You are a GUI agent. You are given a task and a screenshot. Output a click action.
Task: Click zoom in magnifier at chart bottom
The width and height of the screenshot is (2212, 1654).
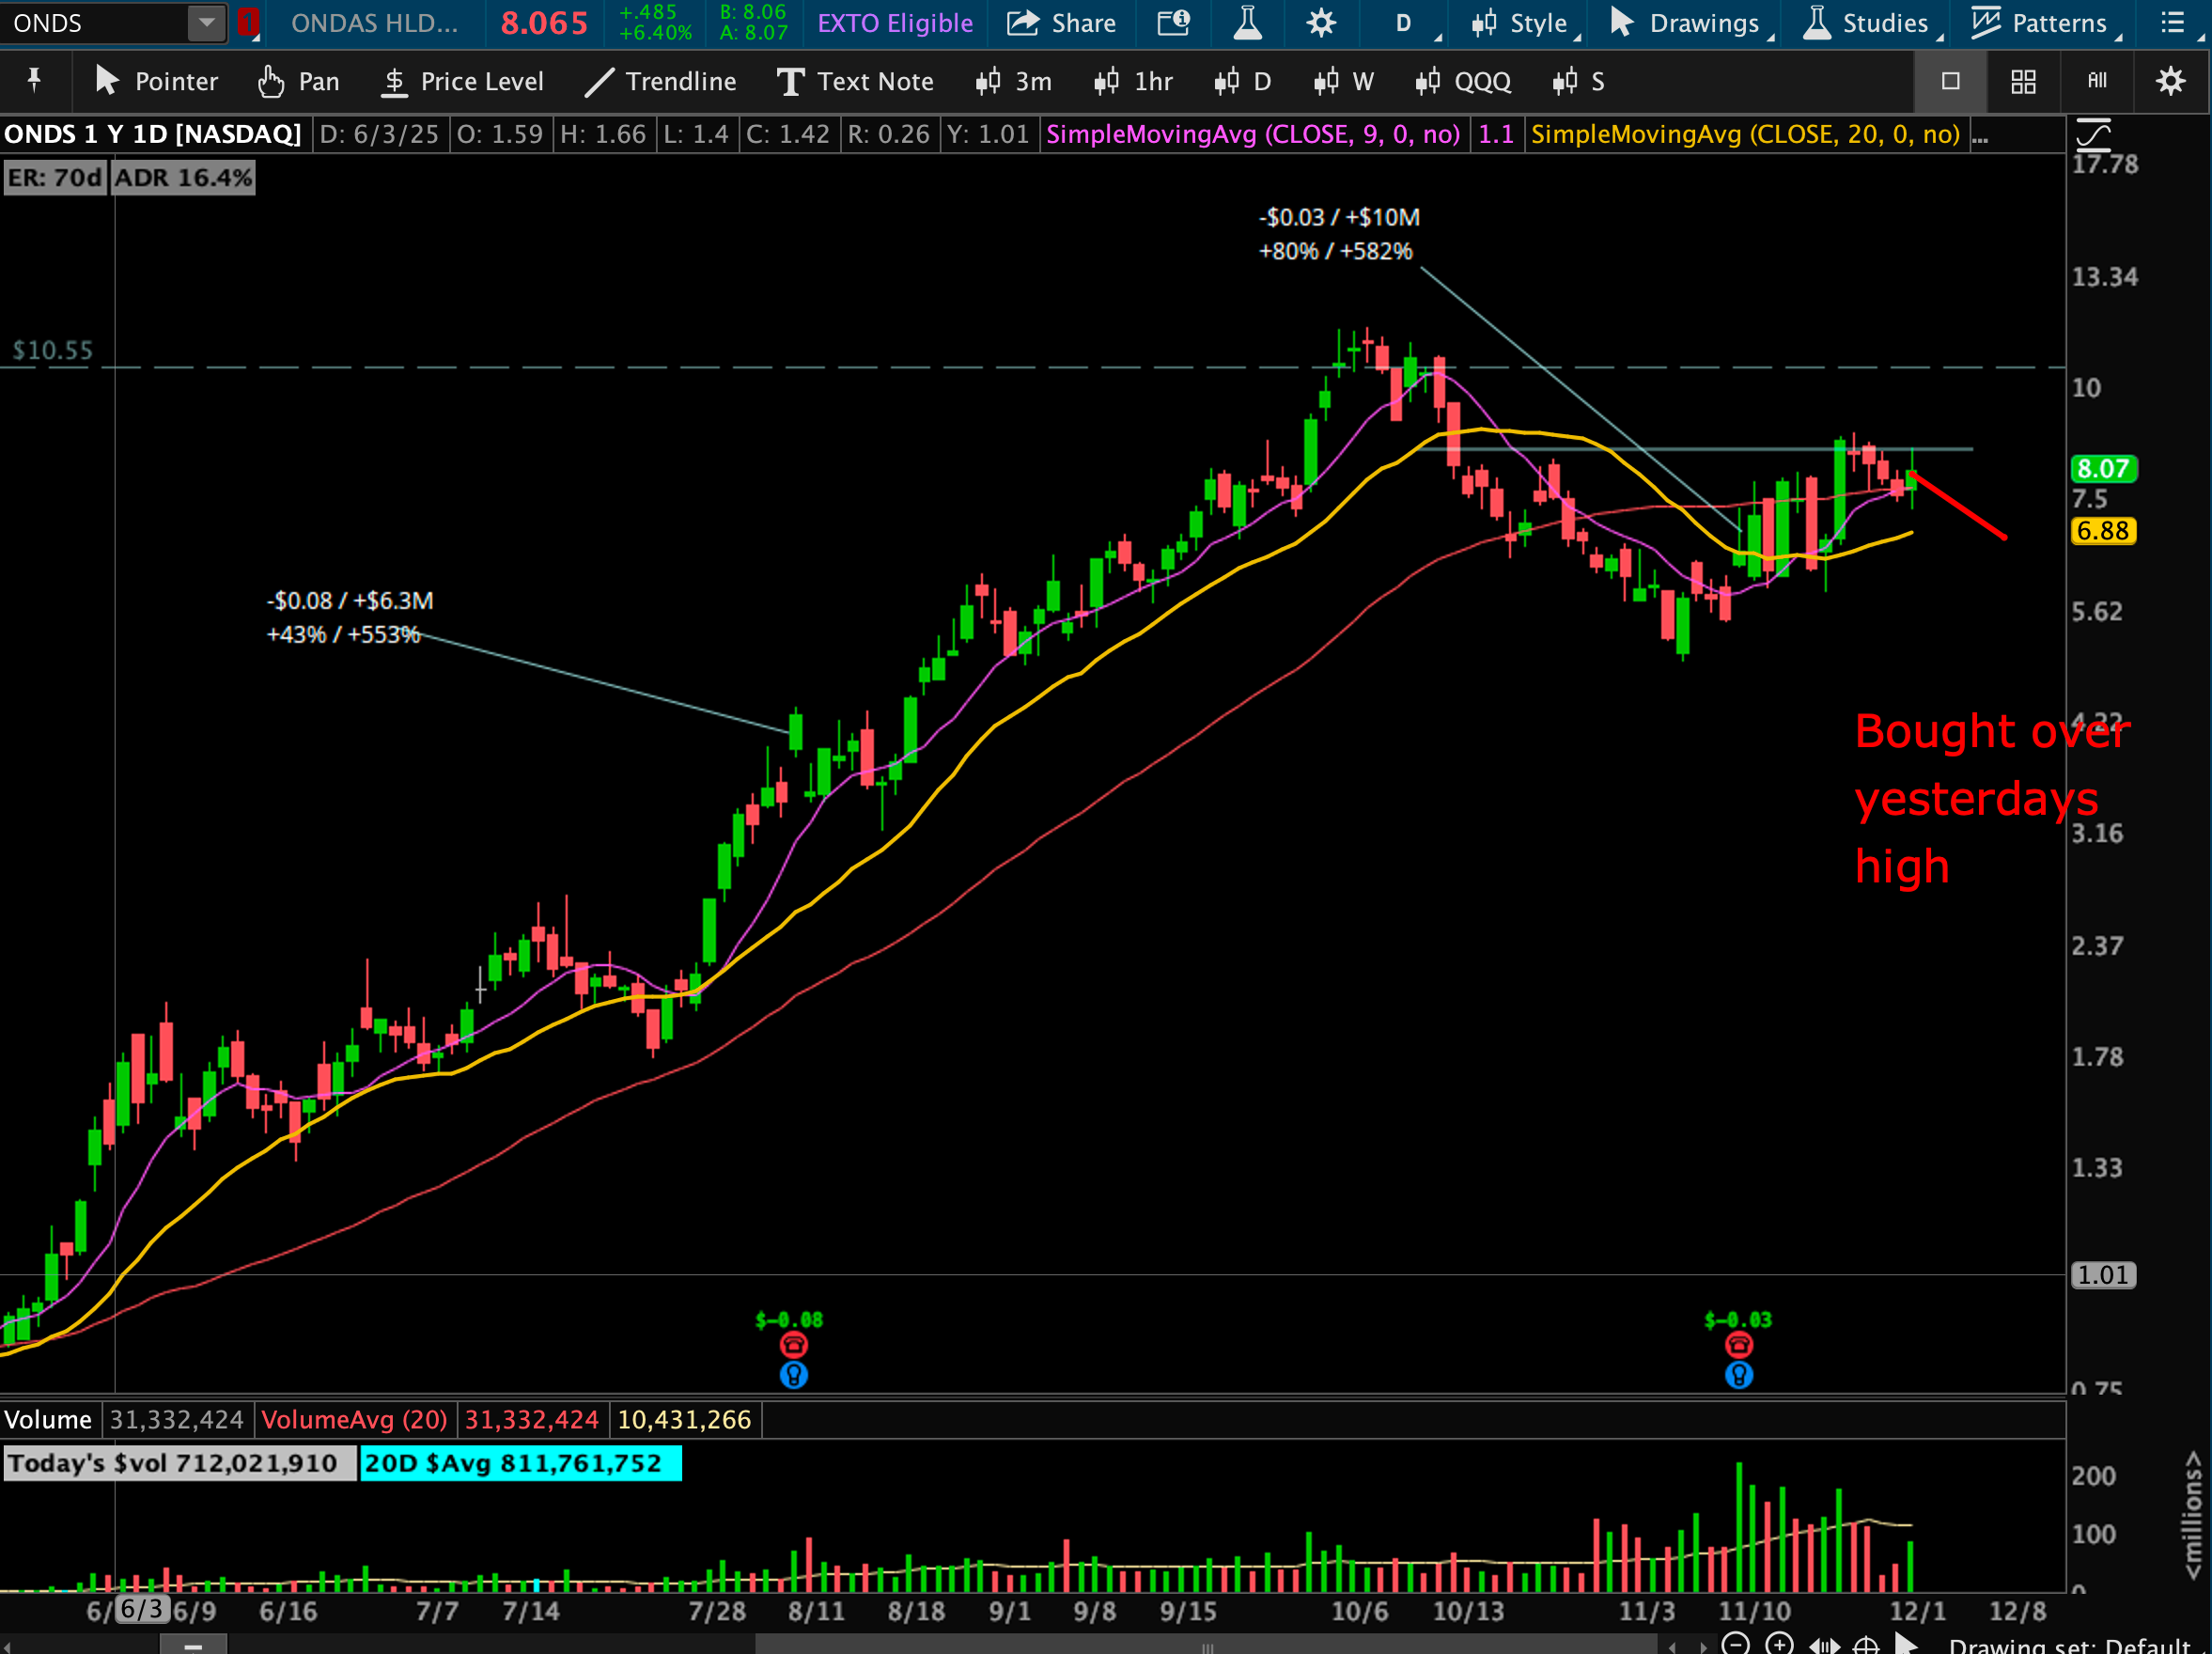coord(1779,1643)
